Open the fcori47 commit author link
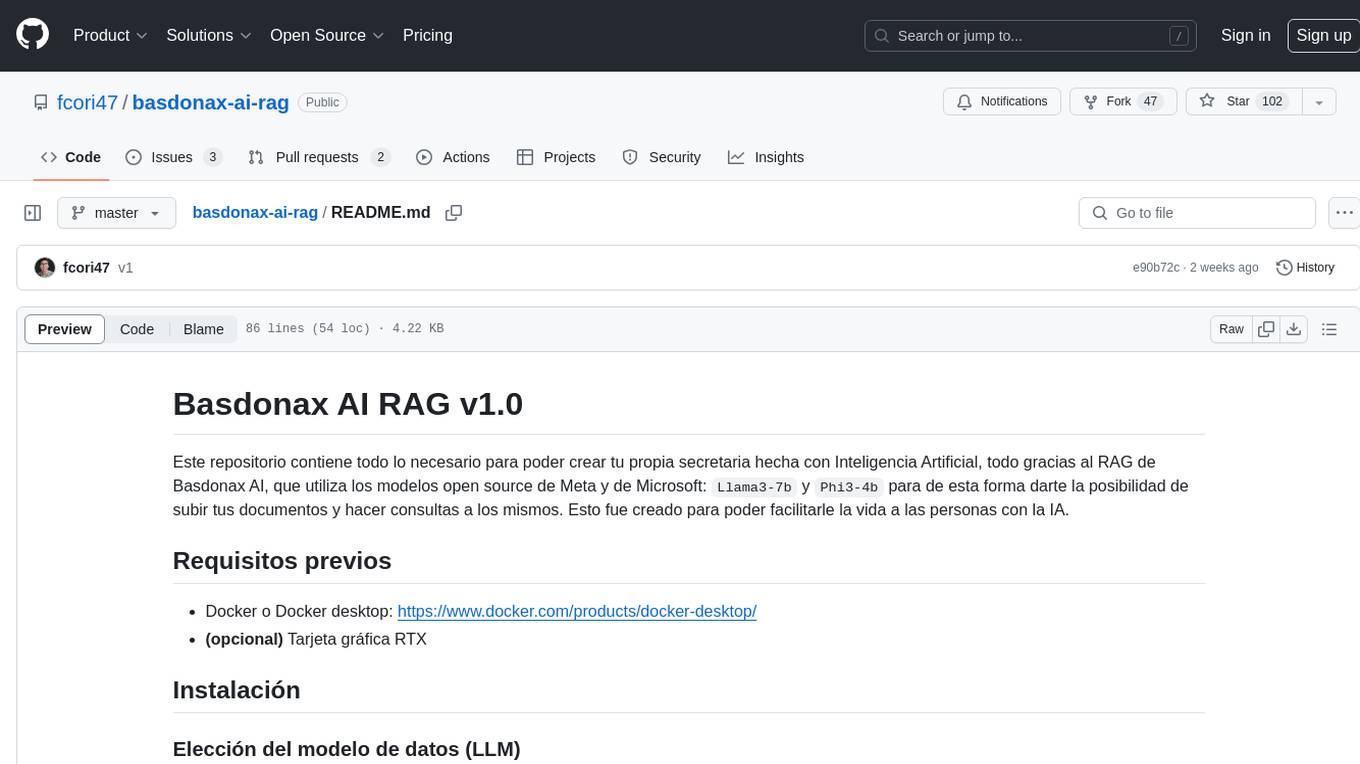1360x764 pixels. [86, 268]
